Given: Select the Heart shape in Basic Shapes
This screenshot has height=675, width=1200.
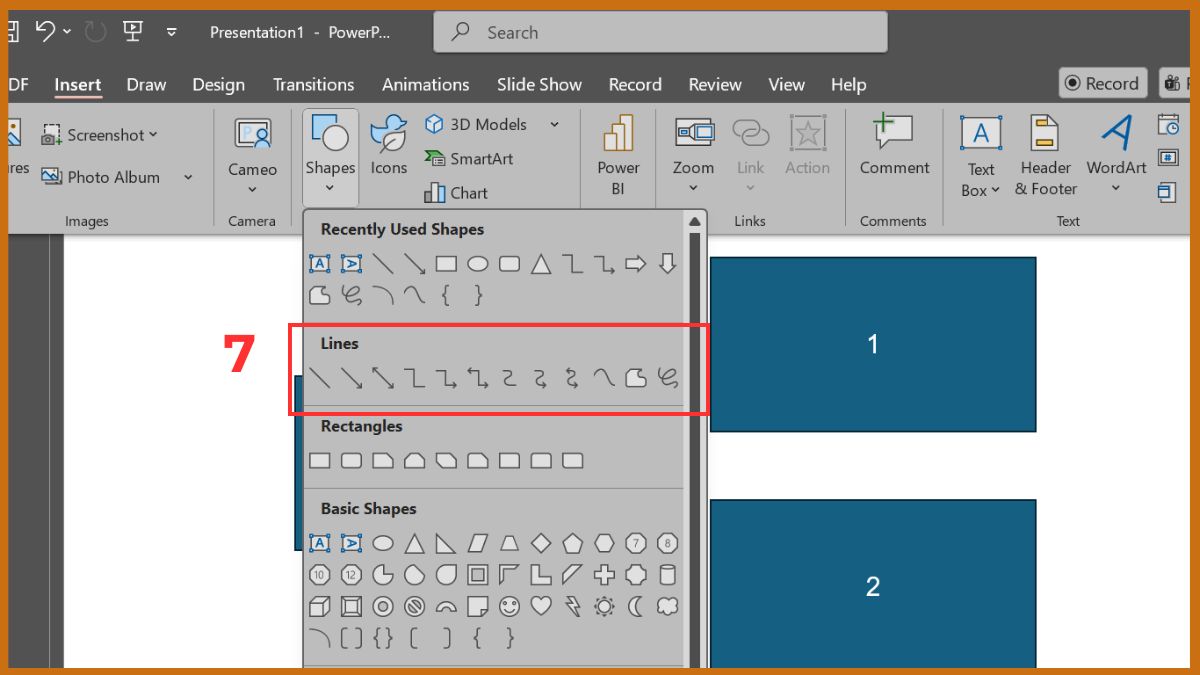Looking at the screenshot, I should coord(541,606).
